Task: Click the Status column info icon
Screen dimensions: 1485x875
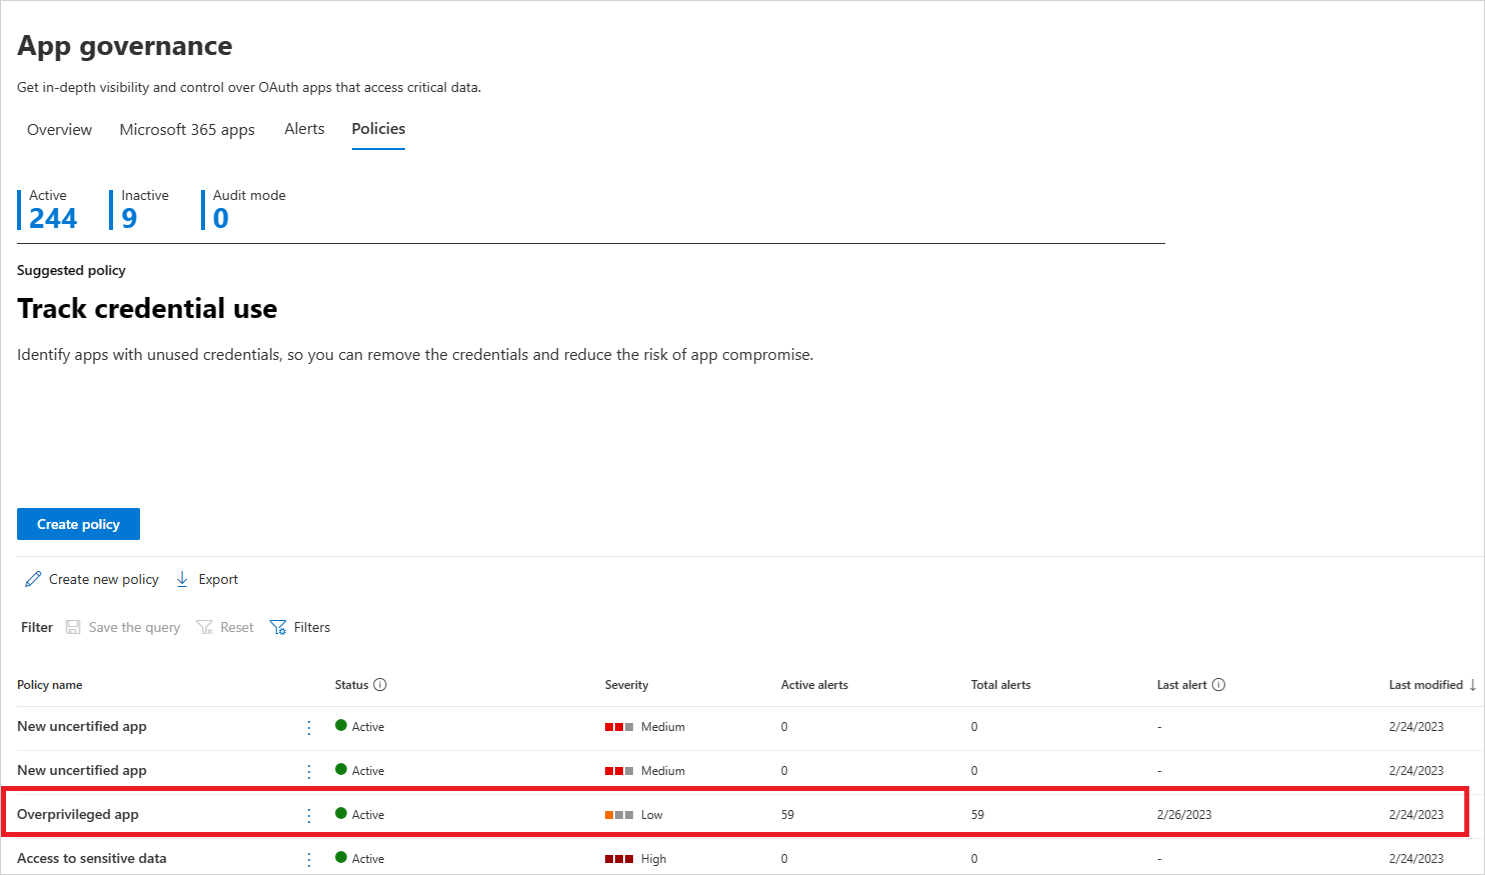Action: (x=380, y=685)
